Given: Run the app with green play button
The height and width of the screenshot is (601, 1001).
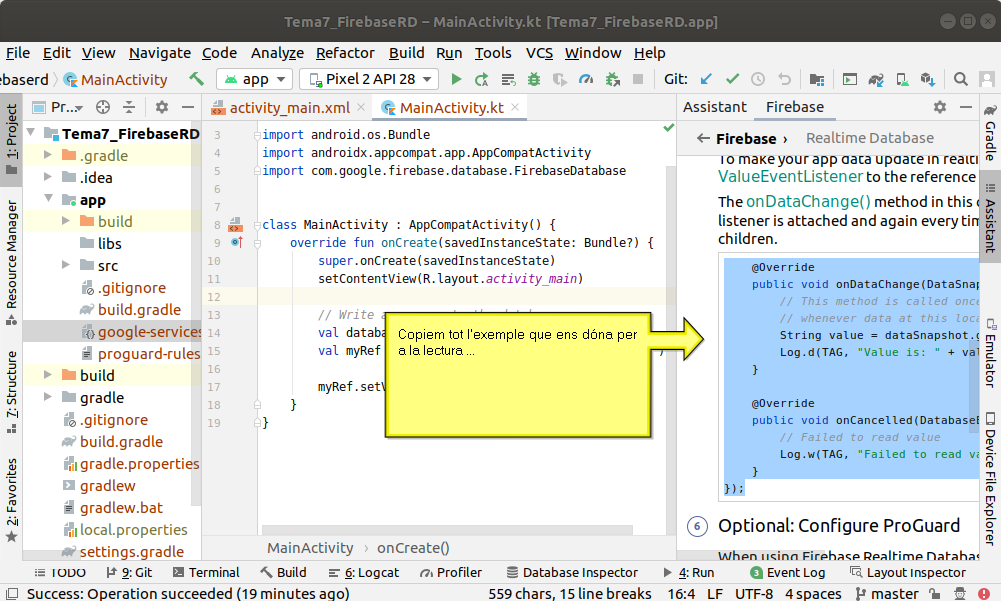Looking at the screenshot, I should 456,79.
